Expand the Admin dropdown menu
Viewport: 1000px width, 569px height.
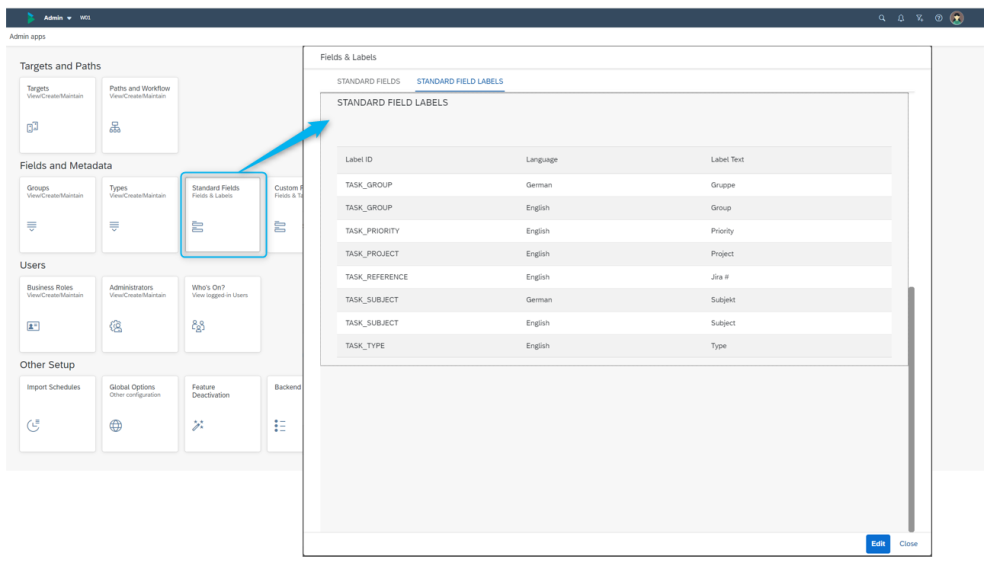[x=57, y=18]
